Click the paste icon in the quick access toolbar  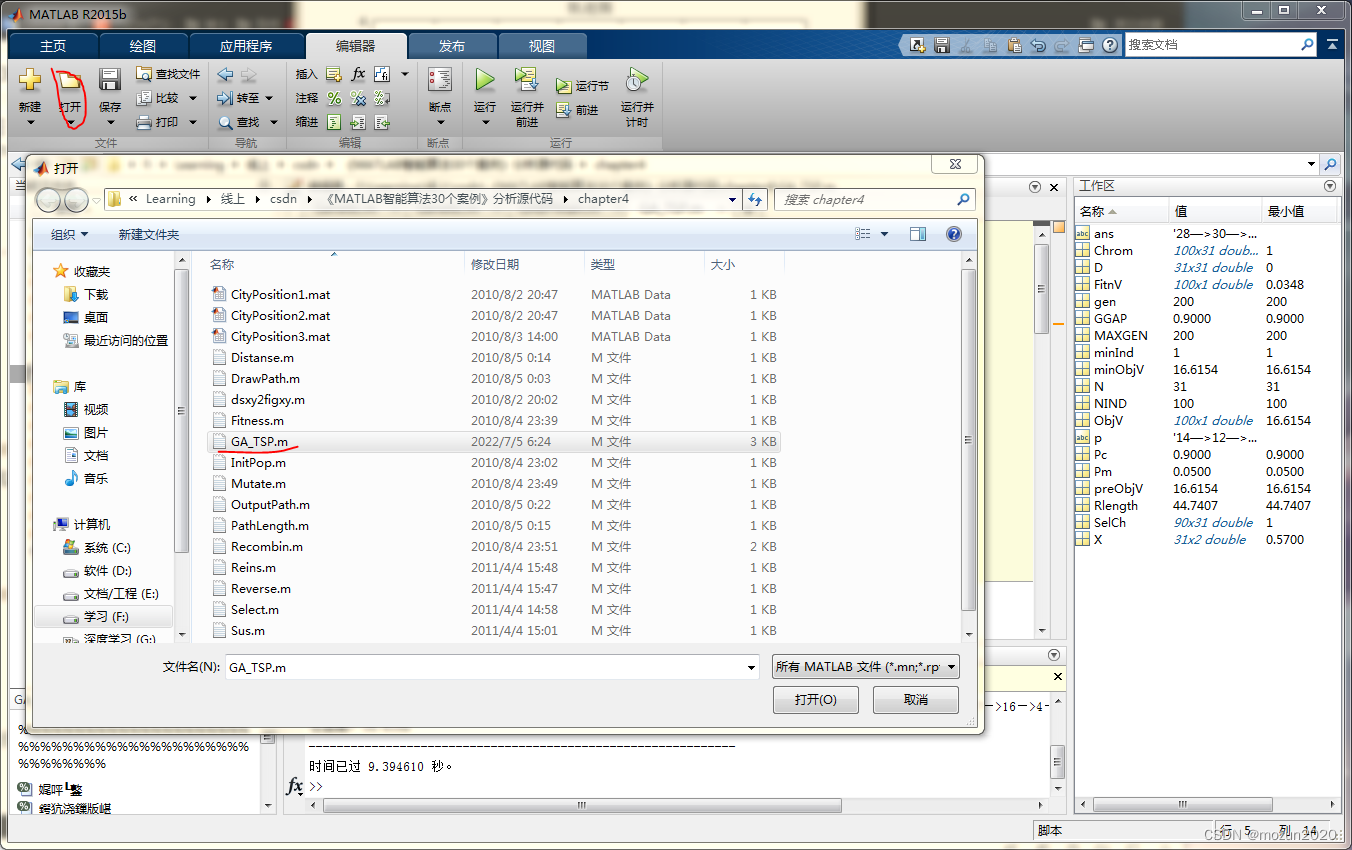(x=1015, y=45)
